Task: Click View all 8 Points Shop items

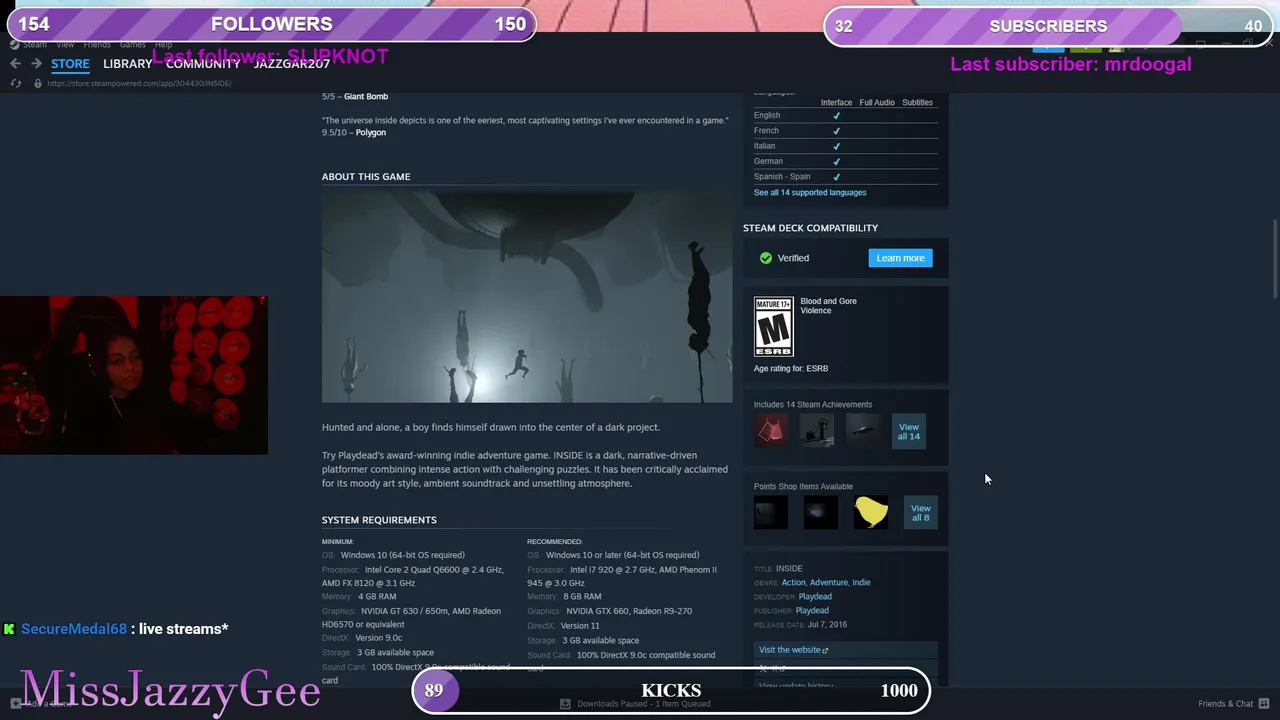Action: (x=920, y=513)
